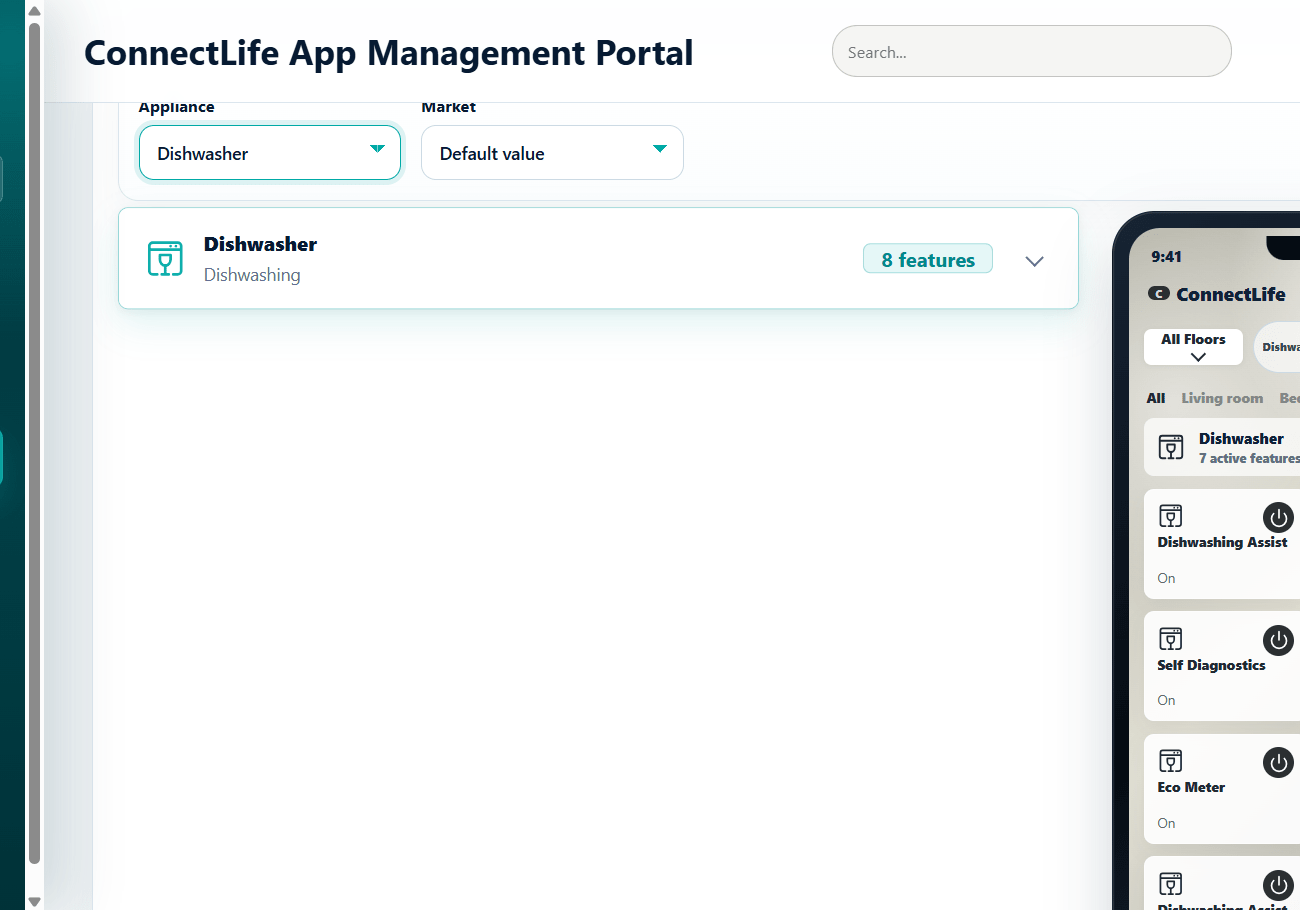This screenshot has height=910, width=1300.
Task: Open the Appliance dropdown showing Dishwasher
Action: [270, 153]
